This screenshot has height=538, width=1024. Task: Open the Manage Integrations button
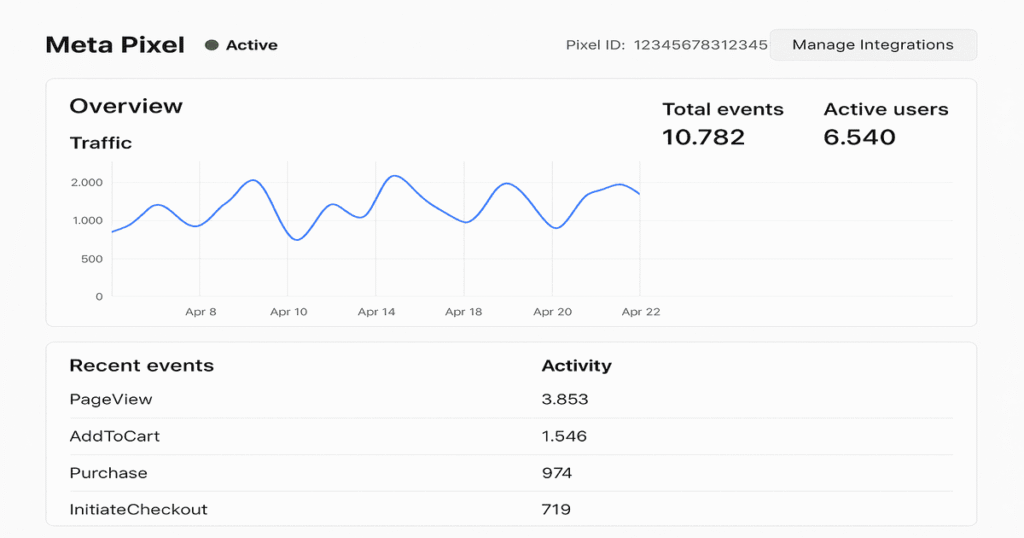click(x=873, y=45)
